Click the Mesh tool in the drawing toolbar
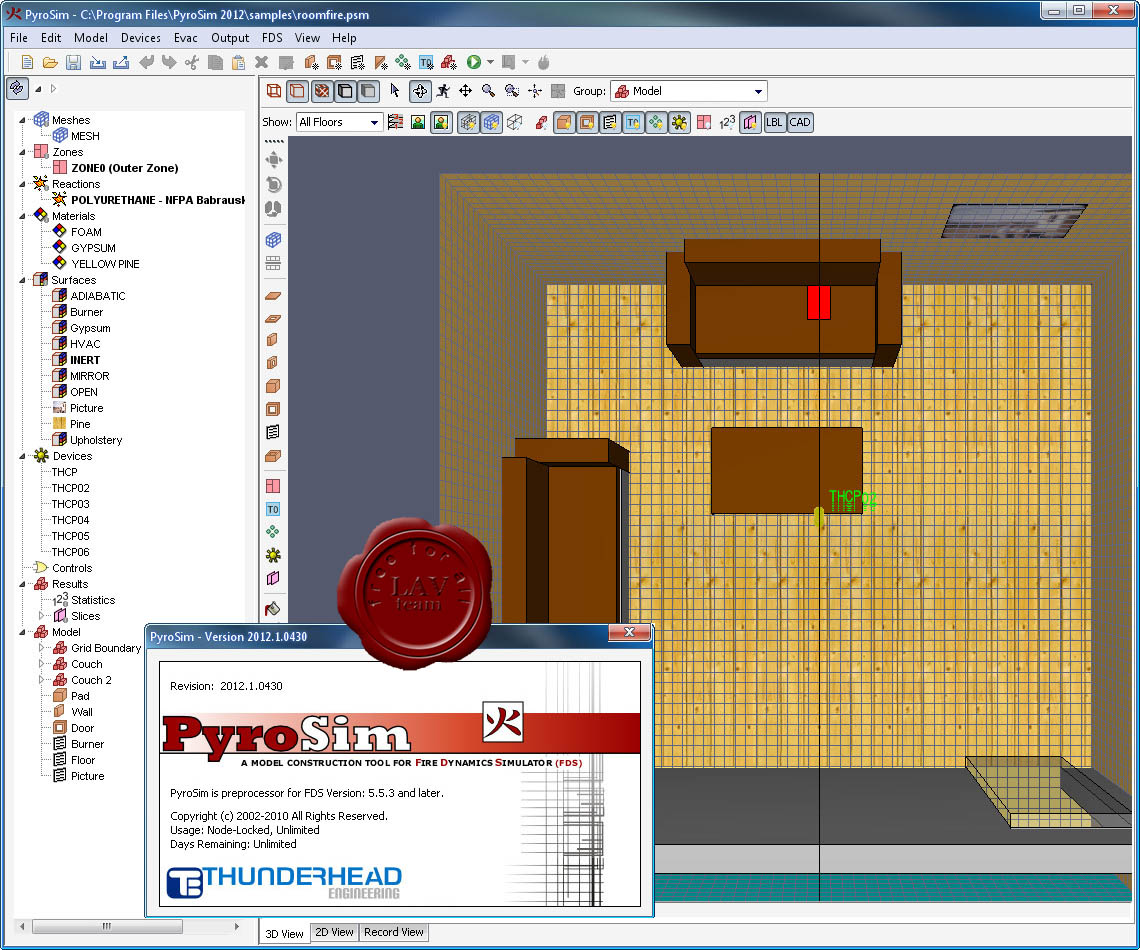1140x950 pixels. click(273, 240)
